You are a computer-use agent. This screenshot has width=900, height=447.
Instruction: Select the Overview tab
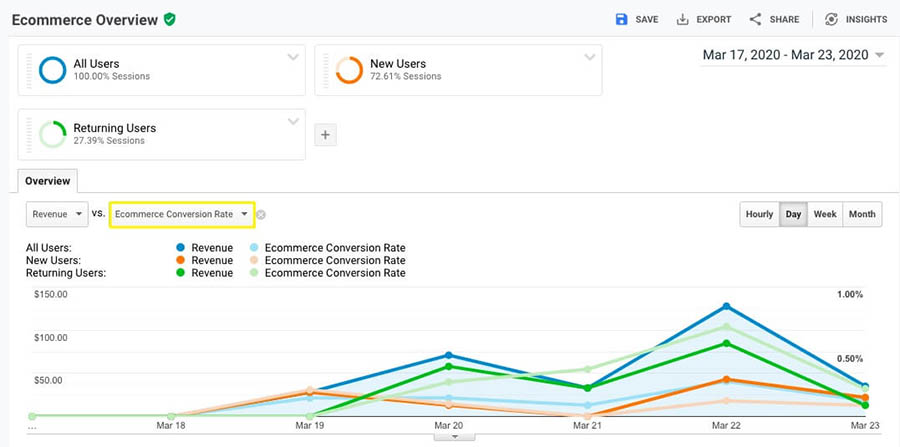click(x=47, y=181)
